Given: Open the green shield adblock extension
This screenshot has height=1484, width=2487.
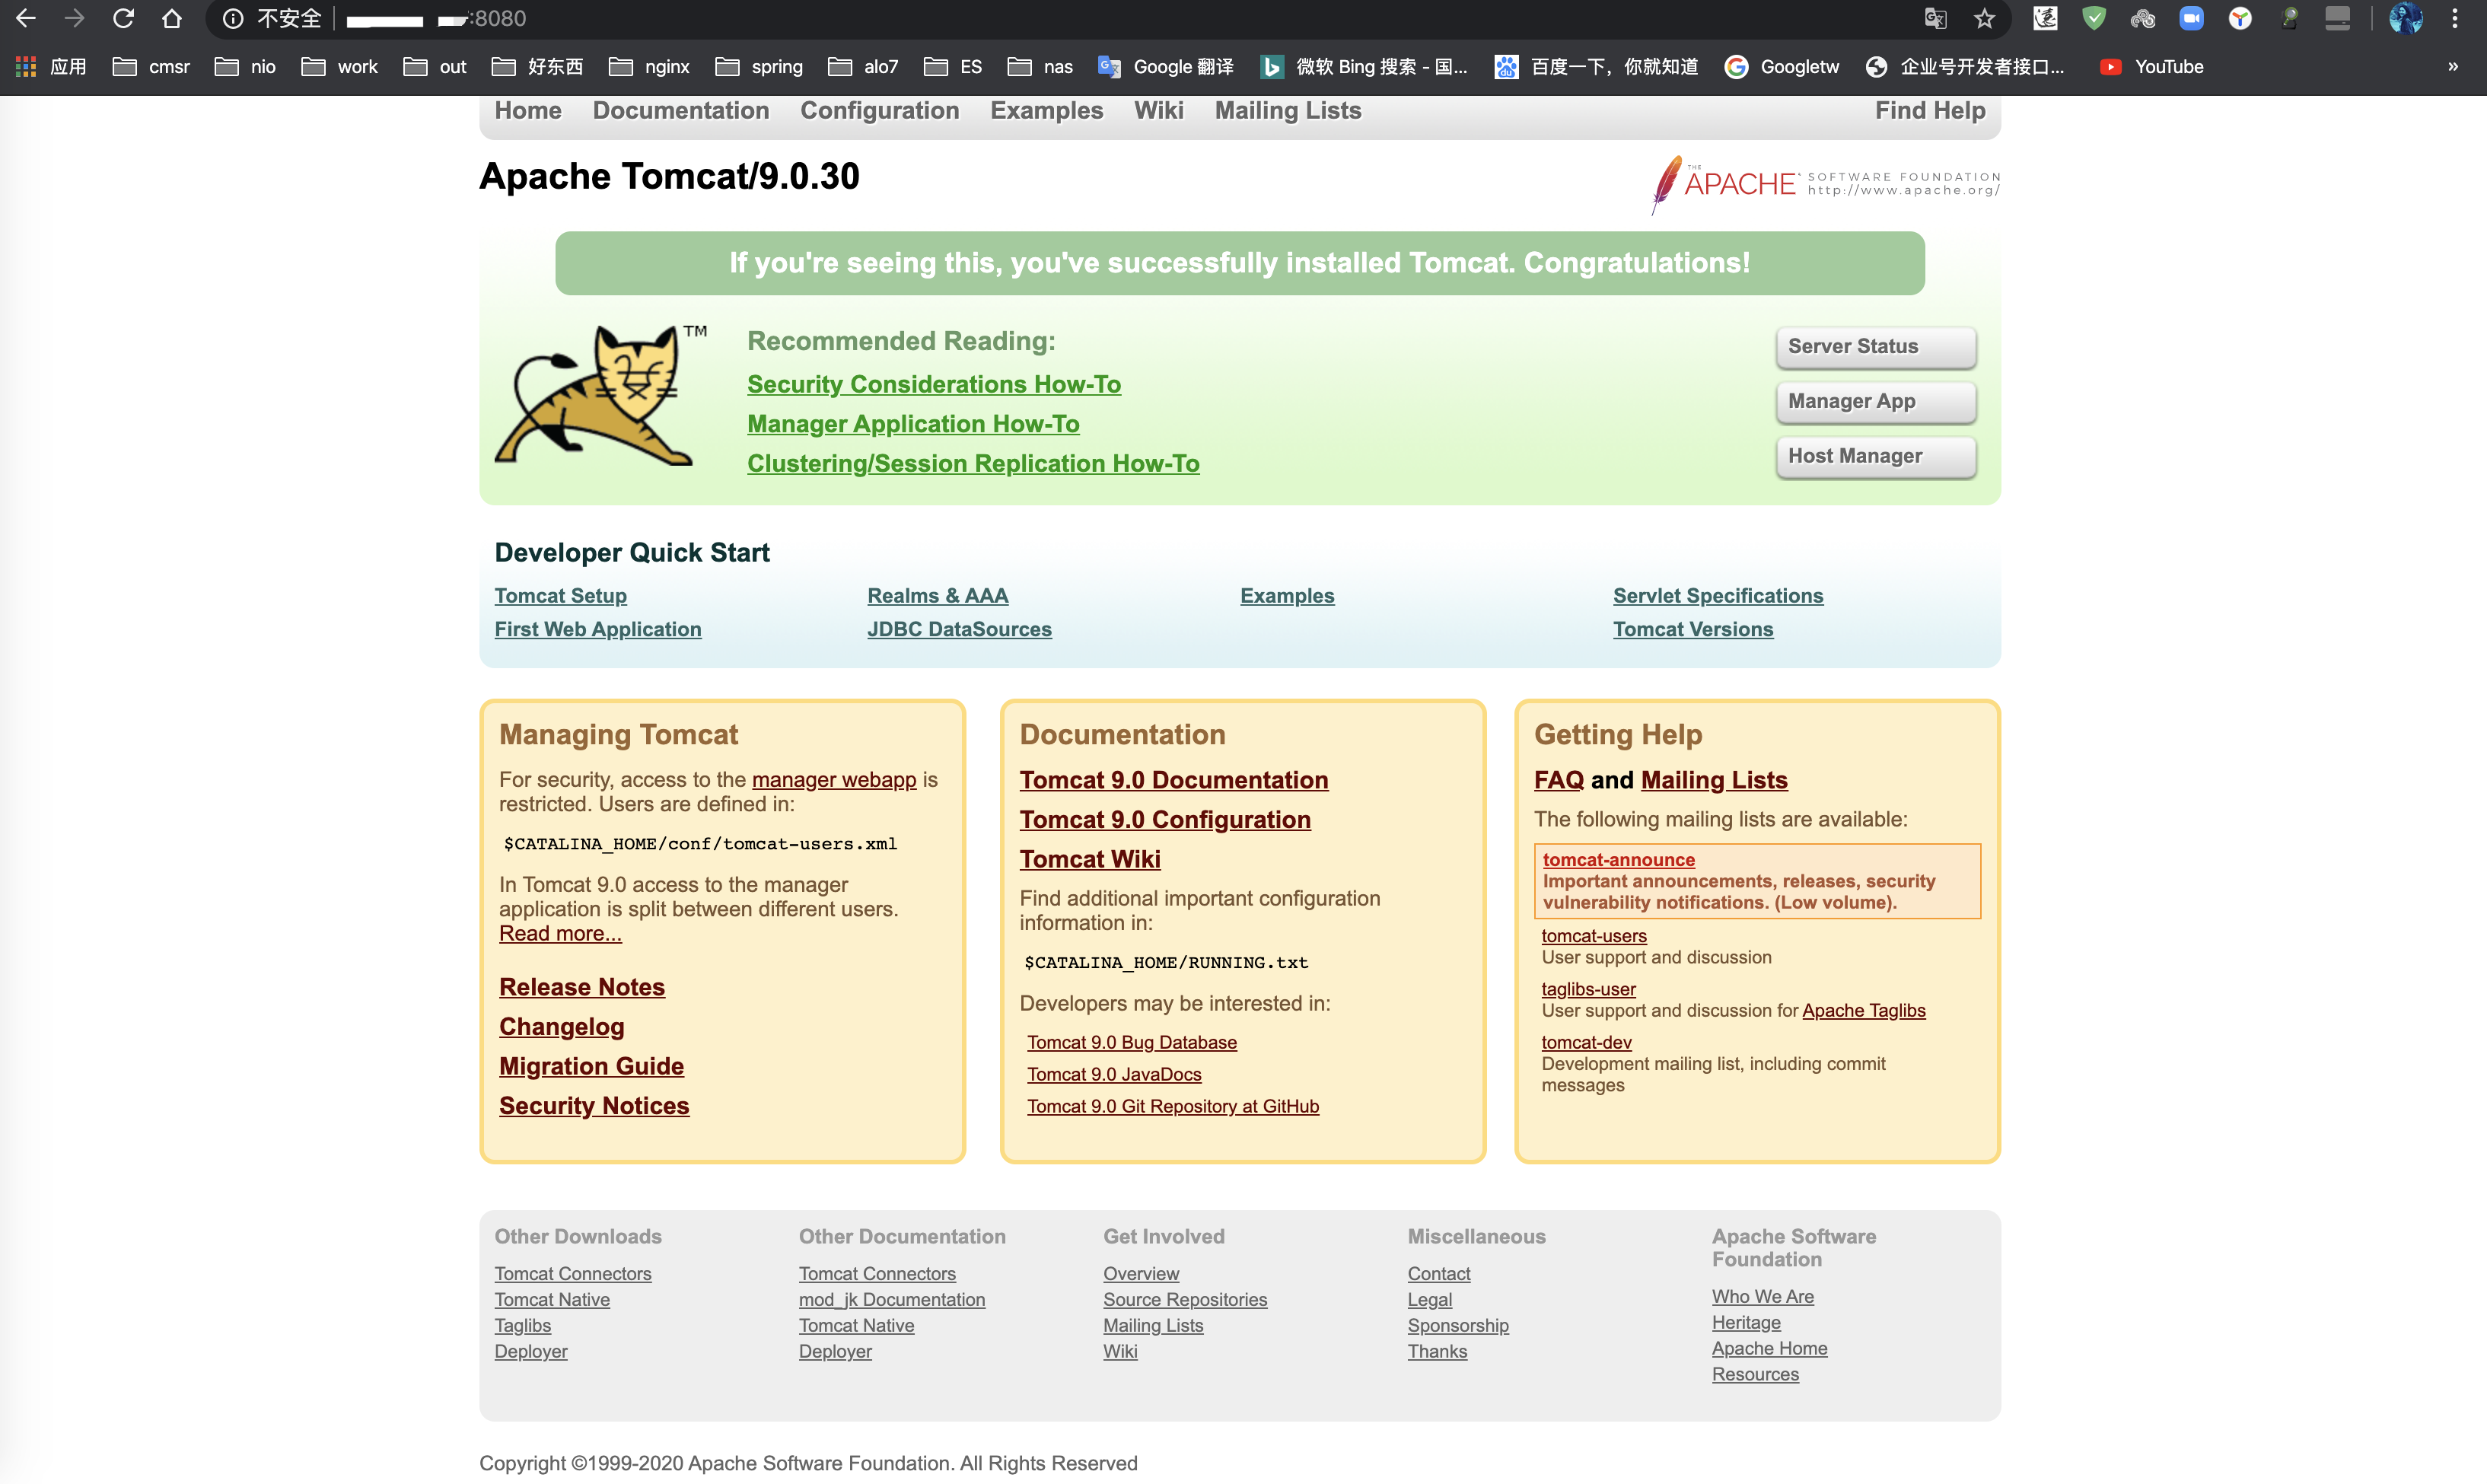Looking at the screenshot, I should coord(2094,19).
